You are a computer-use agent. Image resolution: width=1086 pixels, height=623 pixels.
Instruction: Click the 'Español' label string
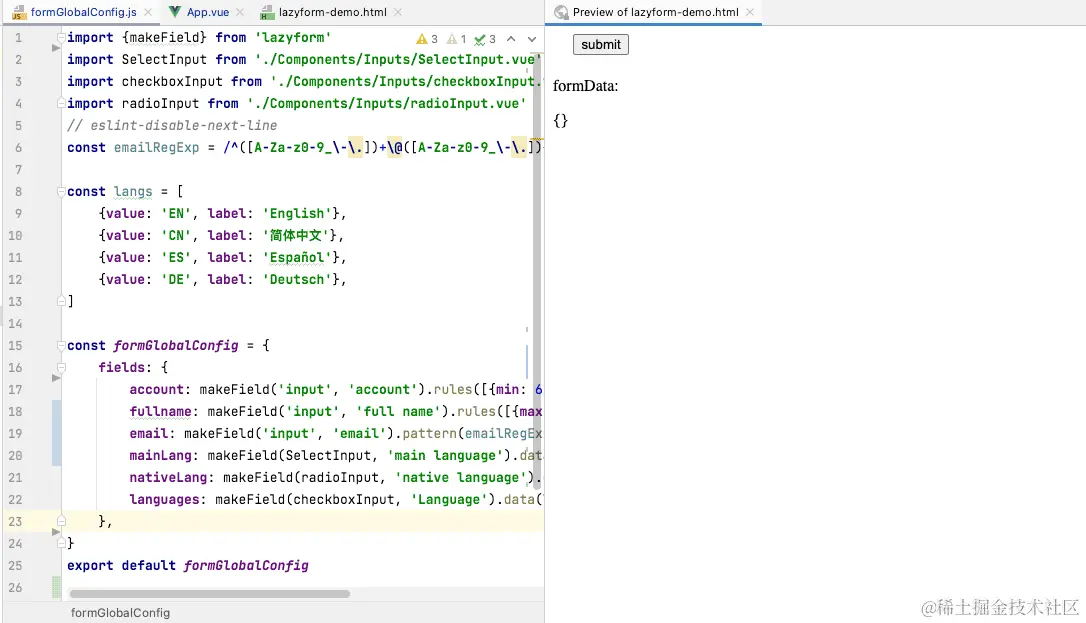296,258
